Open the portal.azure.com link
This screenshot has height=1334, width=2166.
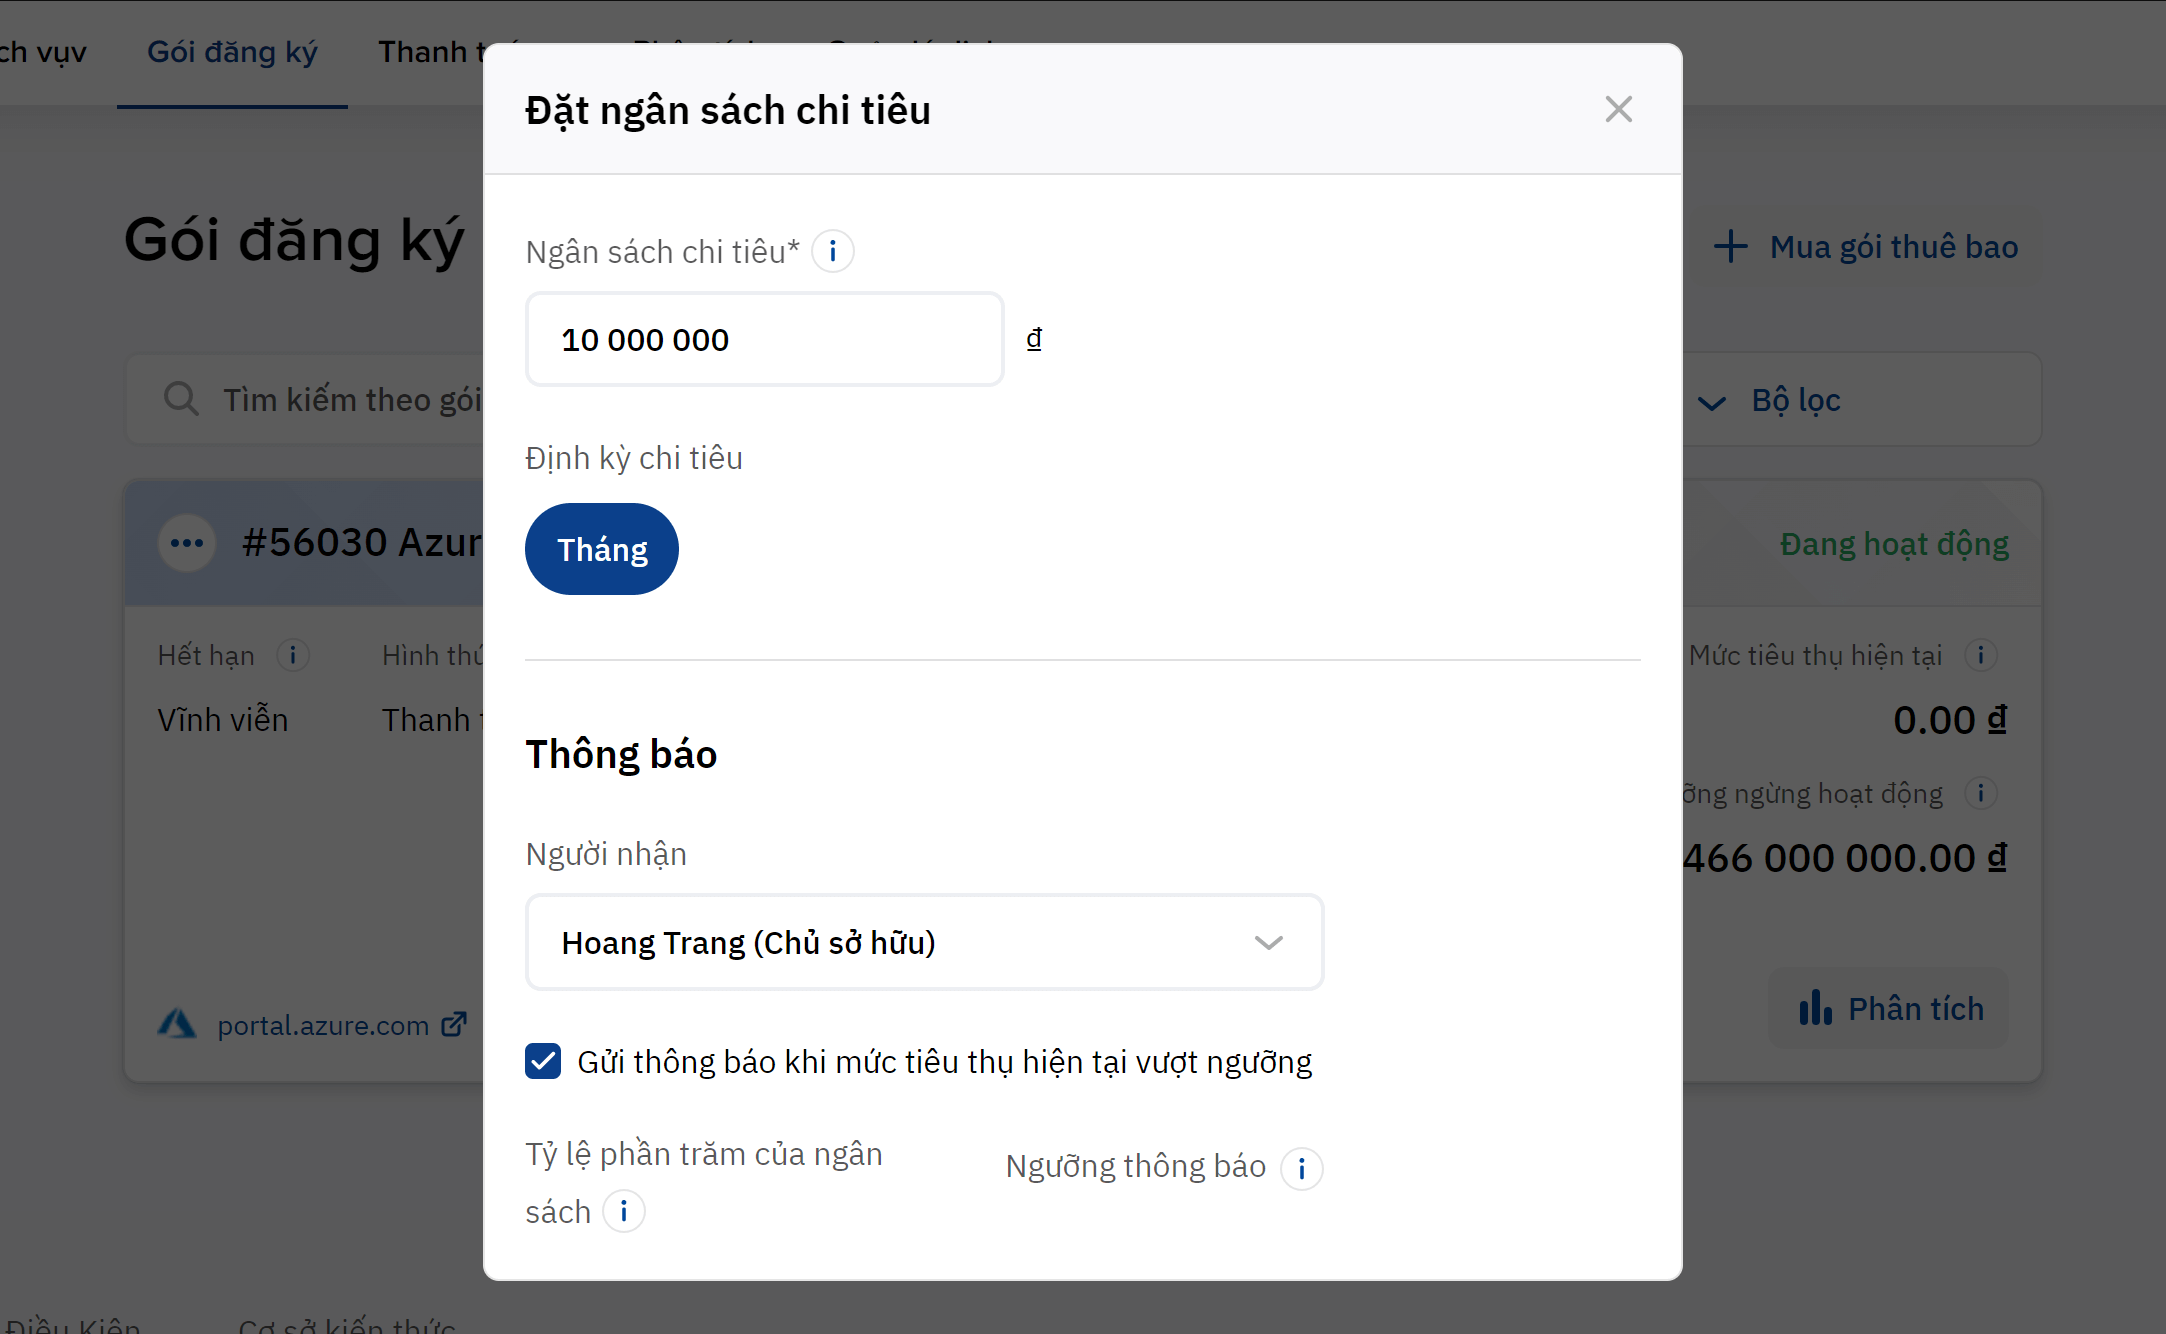coord(323,1025)
